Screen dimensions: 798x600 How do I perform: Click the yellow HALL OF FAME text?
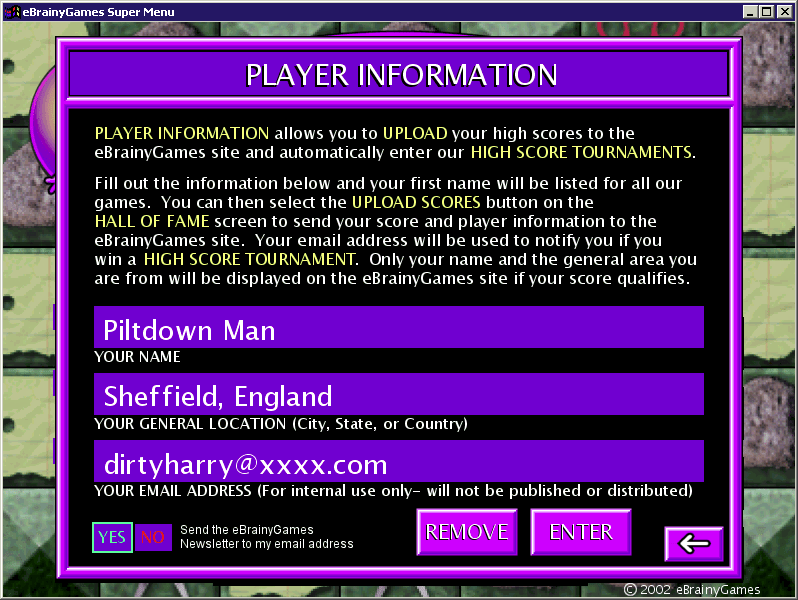click(152, 221)
